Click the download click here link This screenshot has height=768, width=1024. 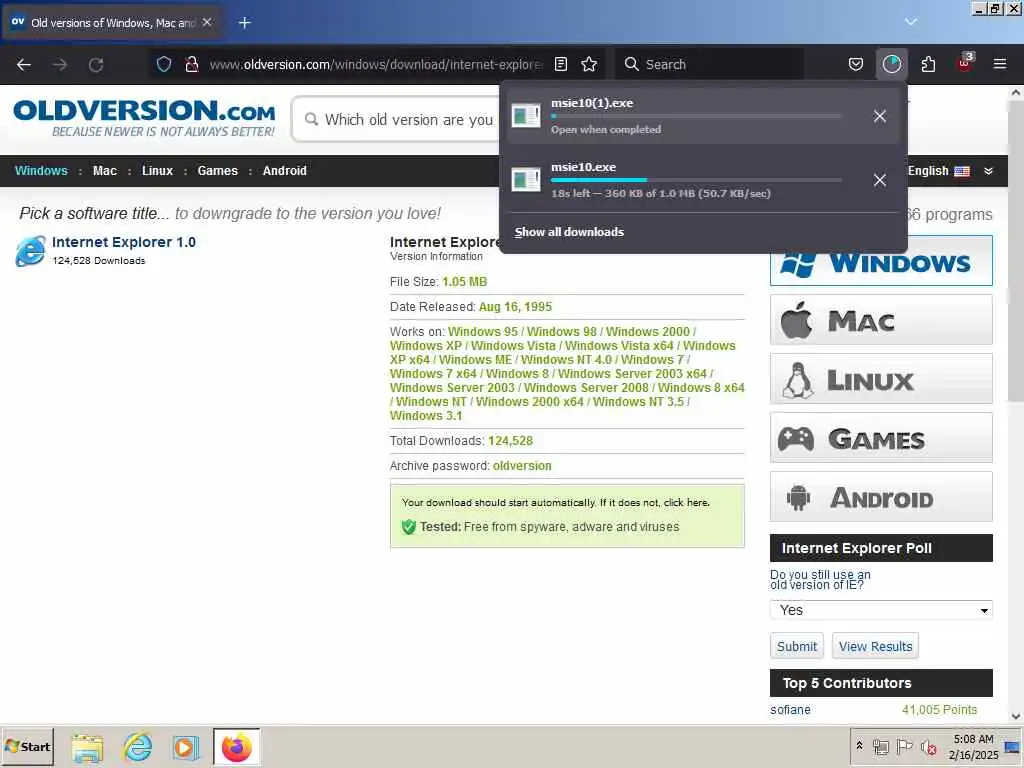pyautogui.click(x=686, y=503)
